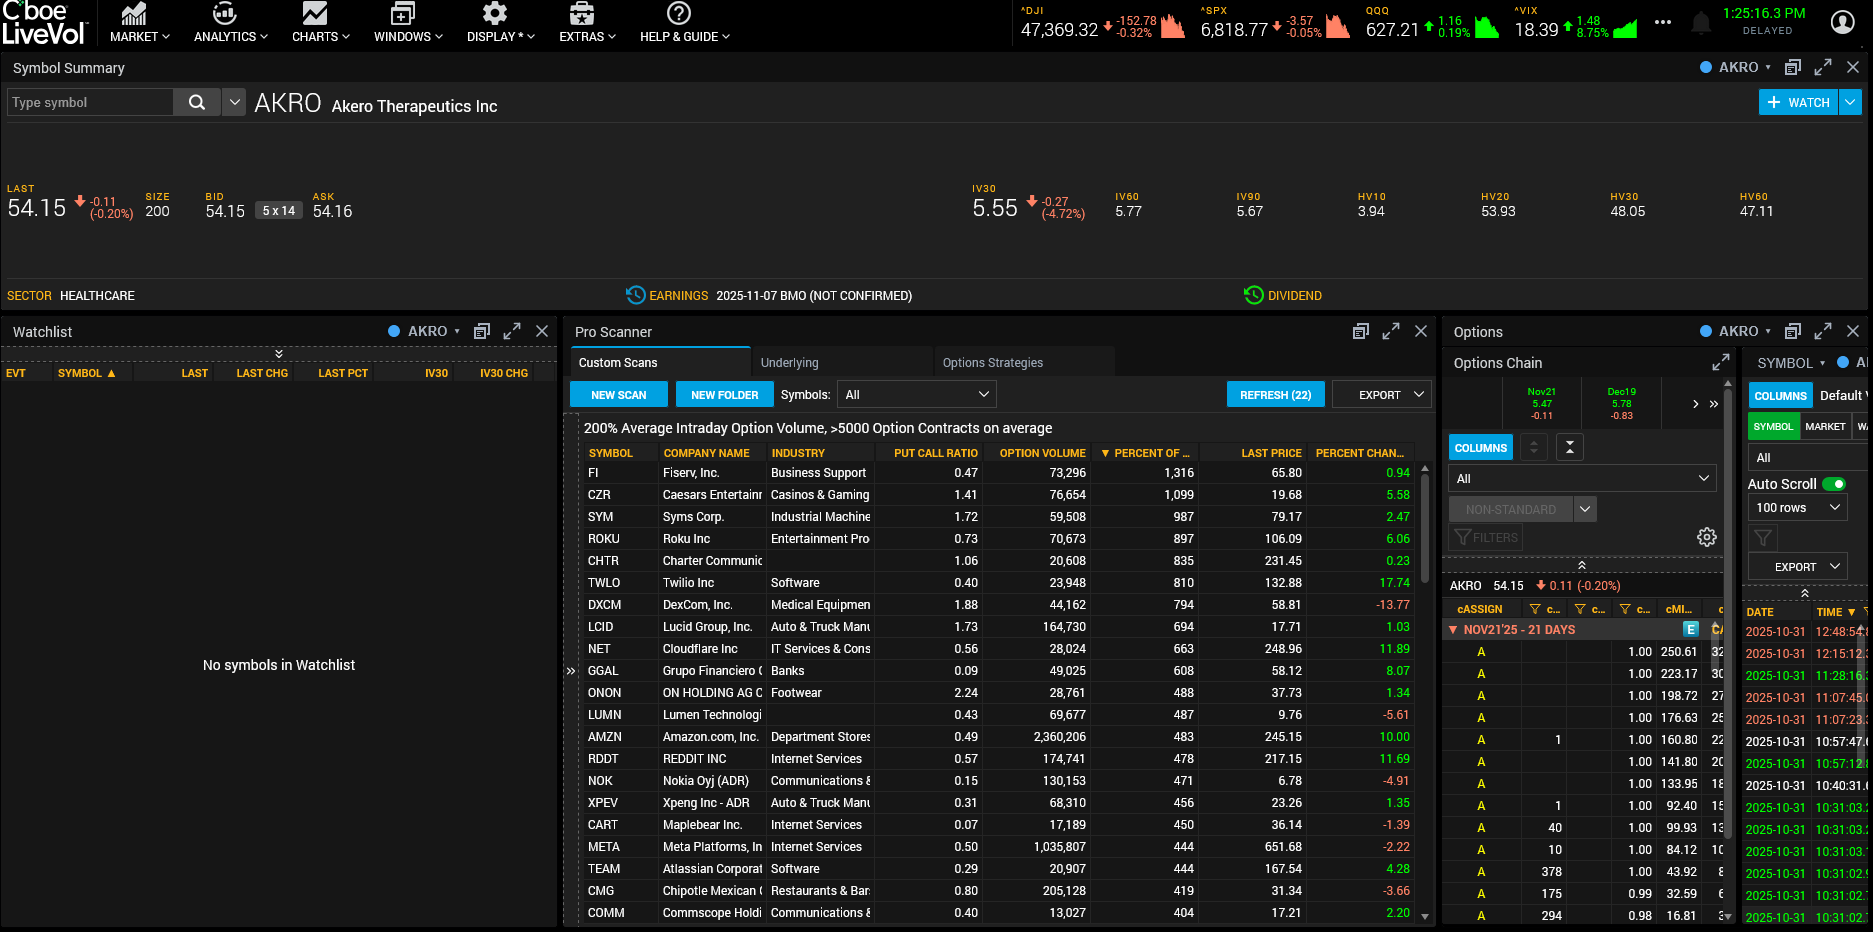
Task: Click the Dividend history icon
Action: tap(1253, 295)
